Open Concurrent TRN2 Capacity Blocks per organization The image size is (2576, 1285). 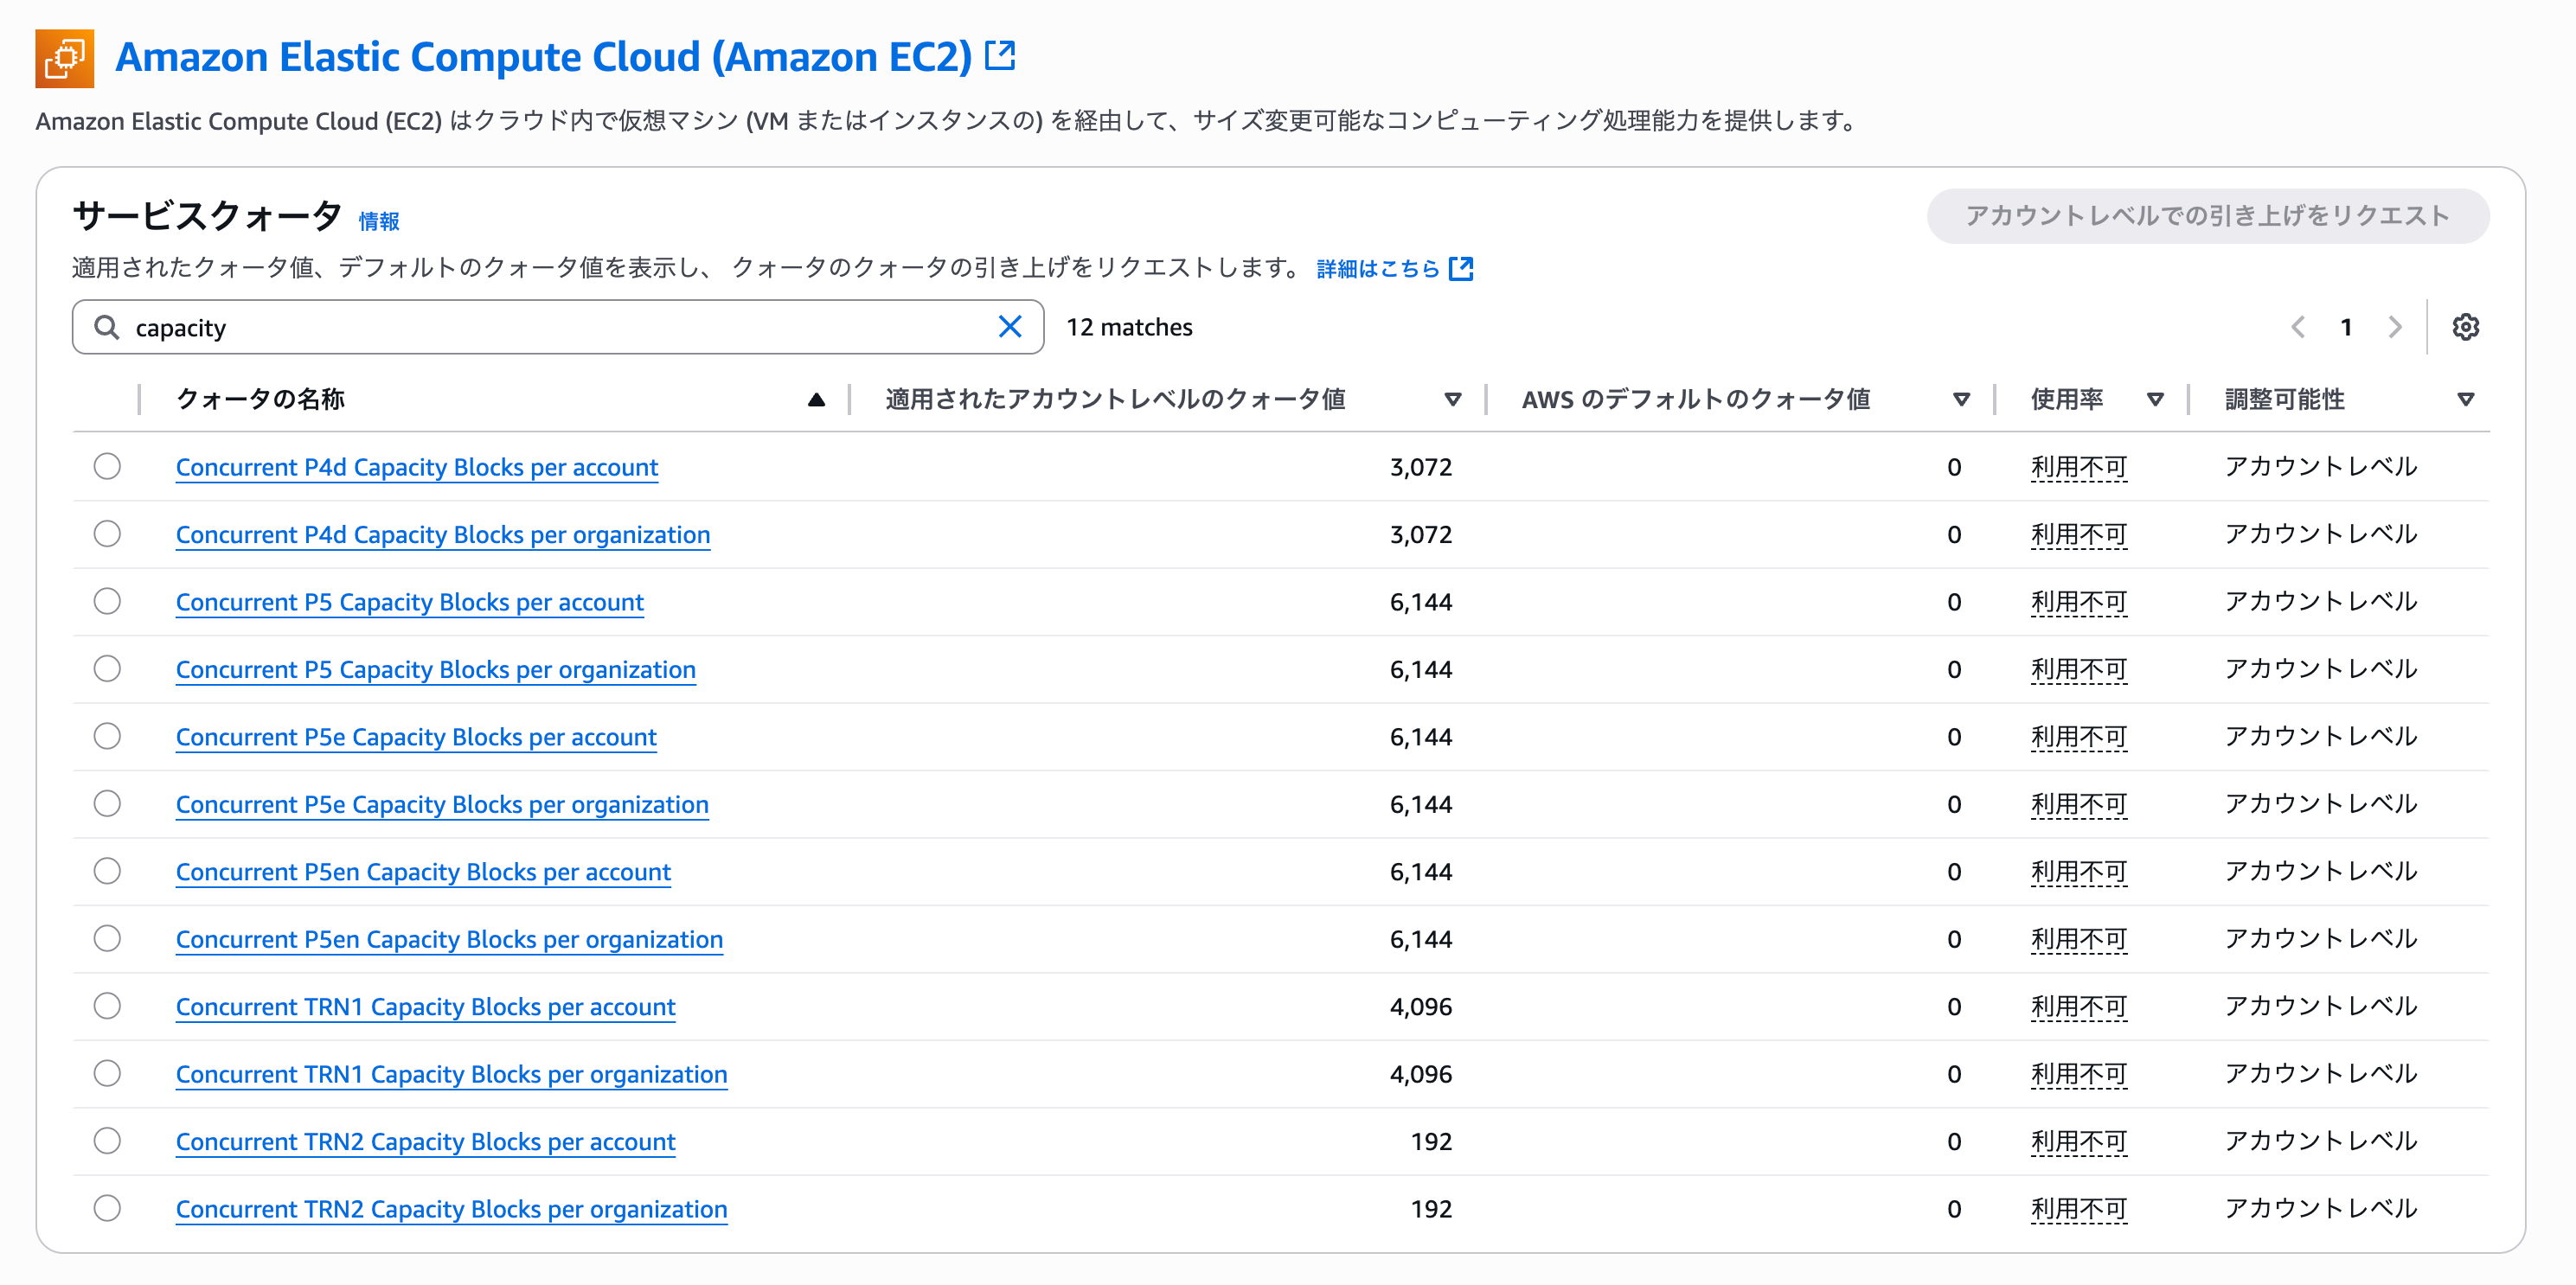tap(452, 1209)
